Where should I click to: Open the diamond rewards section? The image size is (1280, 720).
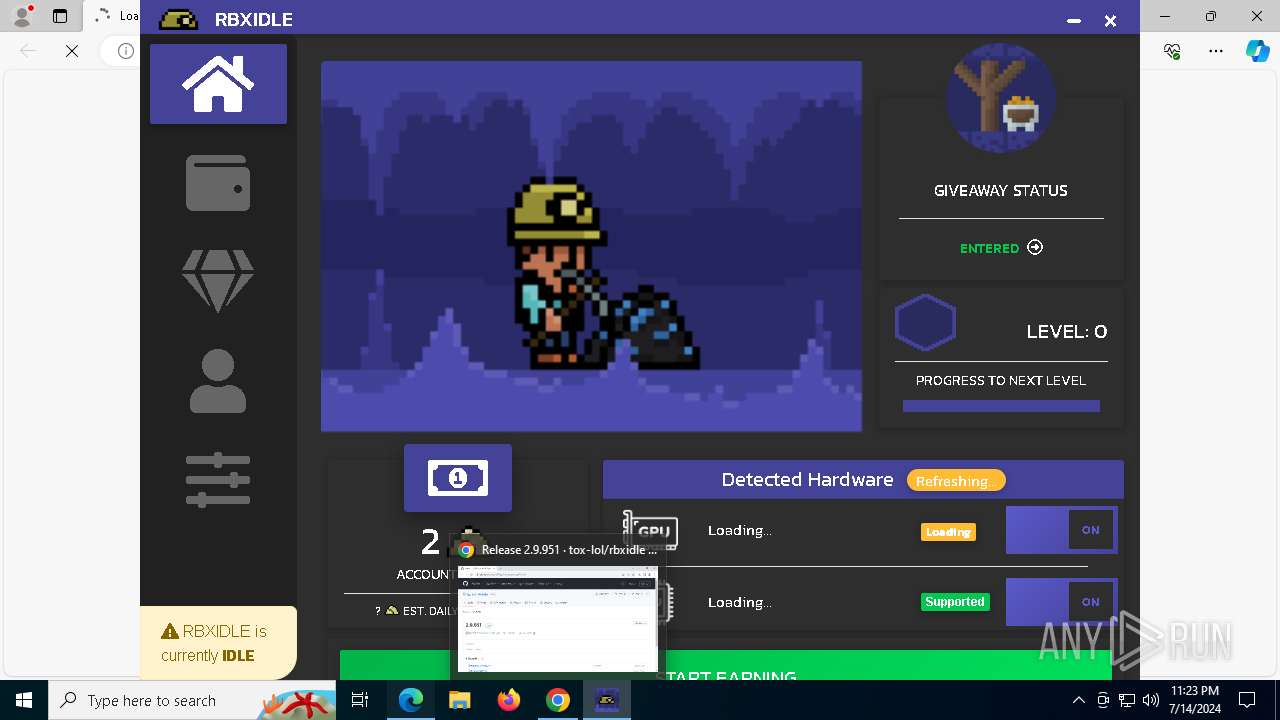tap(218, 281)
